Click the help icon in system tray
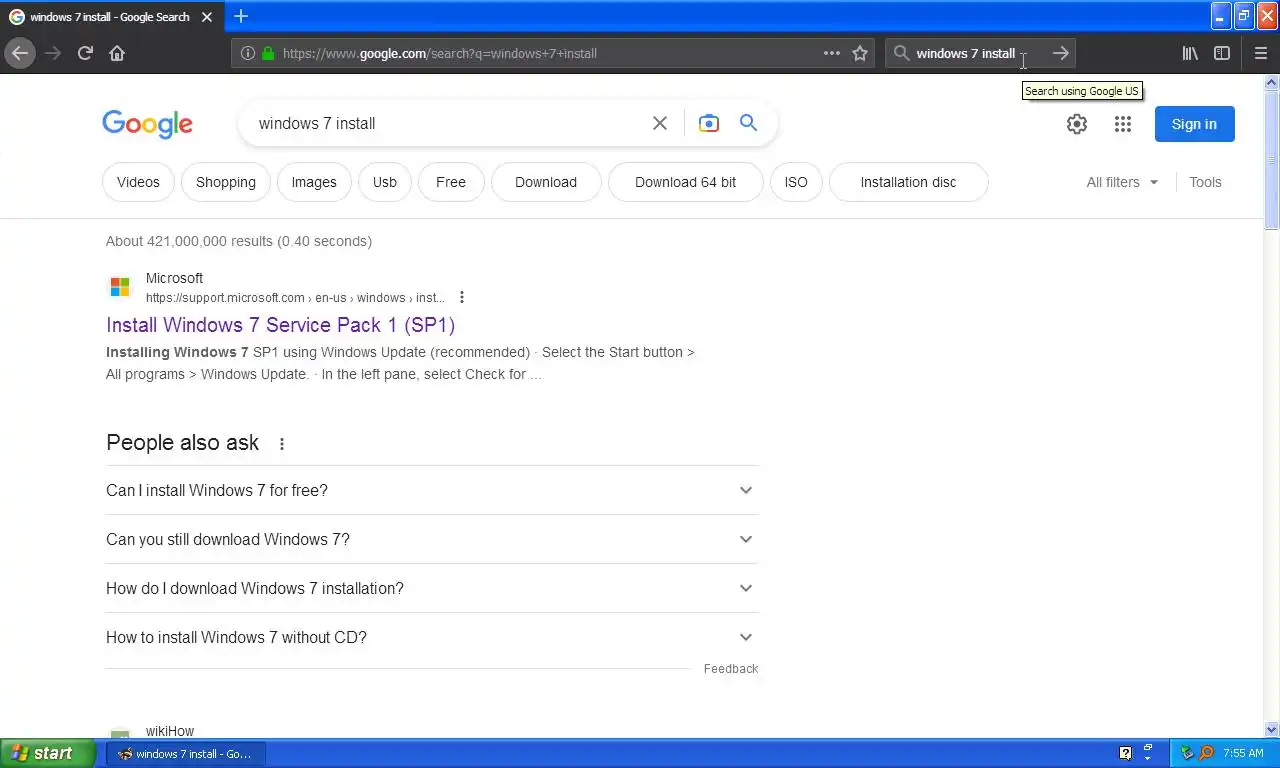Viewport: 1280px width, 768px height. (1125, 753)
